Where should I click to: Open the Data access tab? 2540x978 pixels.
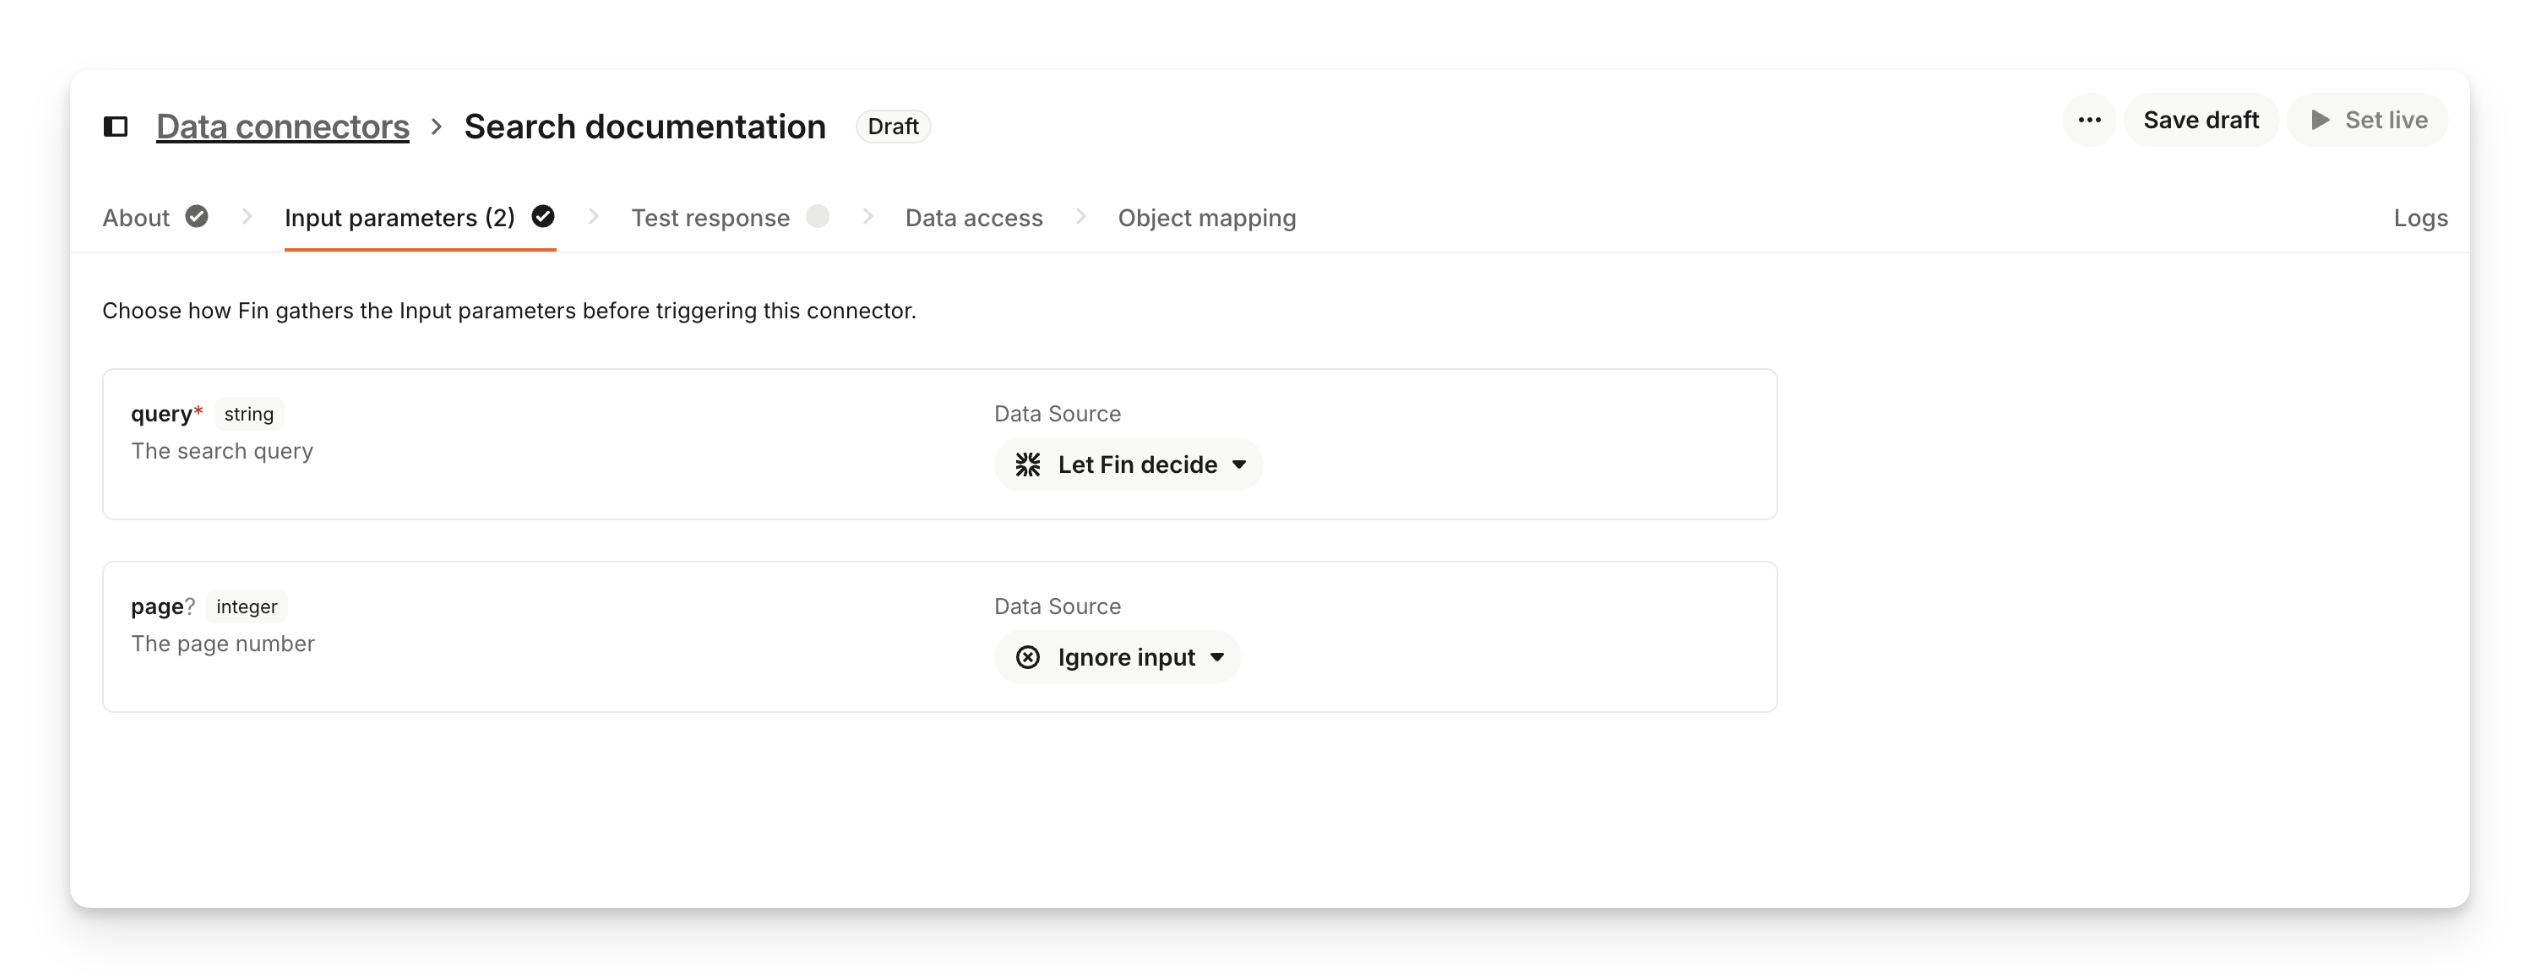tap(973, 218)
